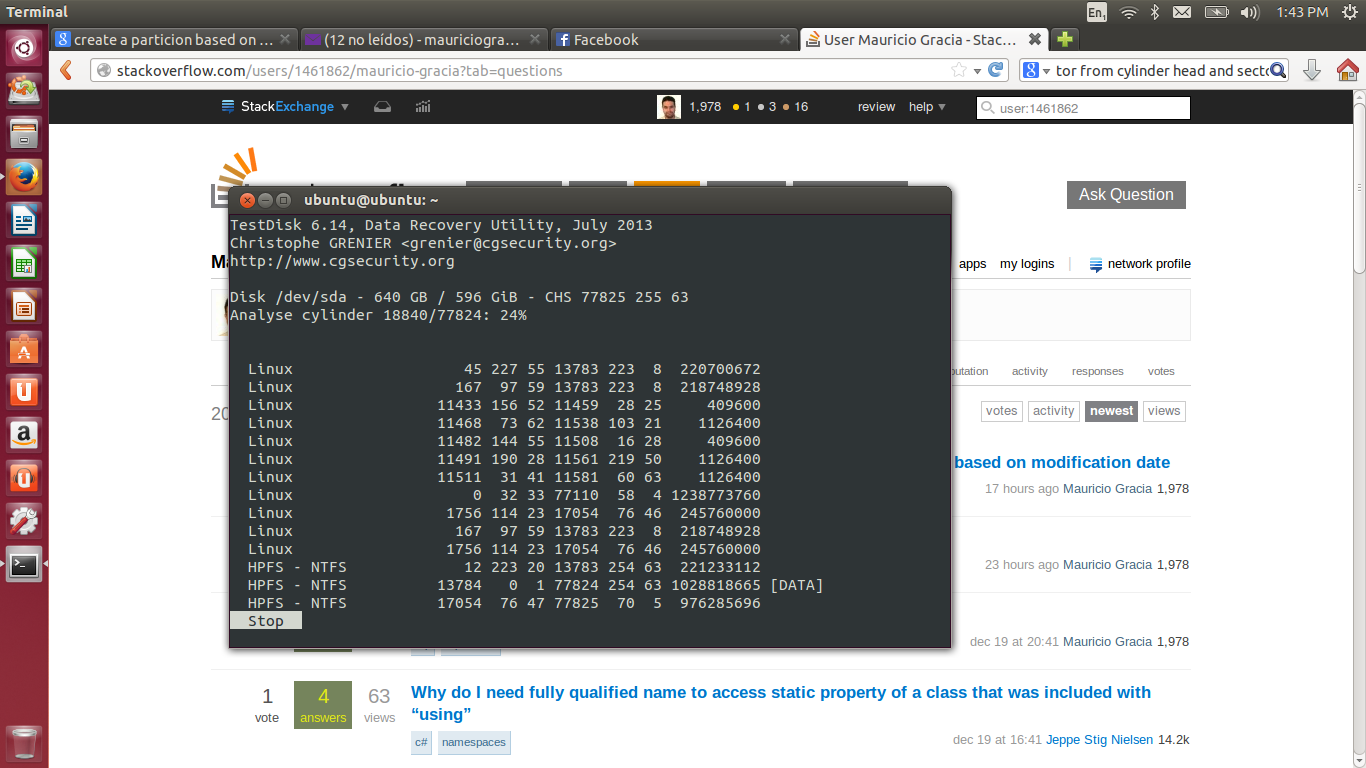Image resolution: width=1366 pixels, height=768 pixels.
Task: Bookmark this page with the star
Action: pos(958,70)
